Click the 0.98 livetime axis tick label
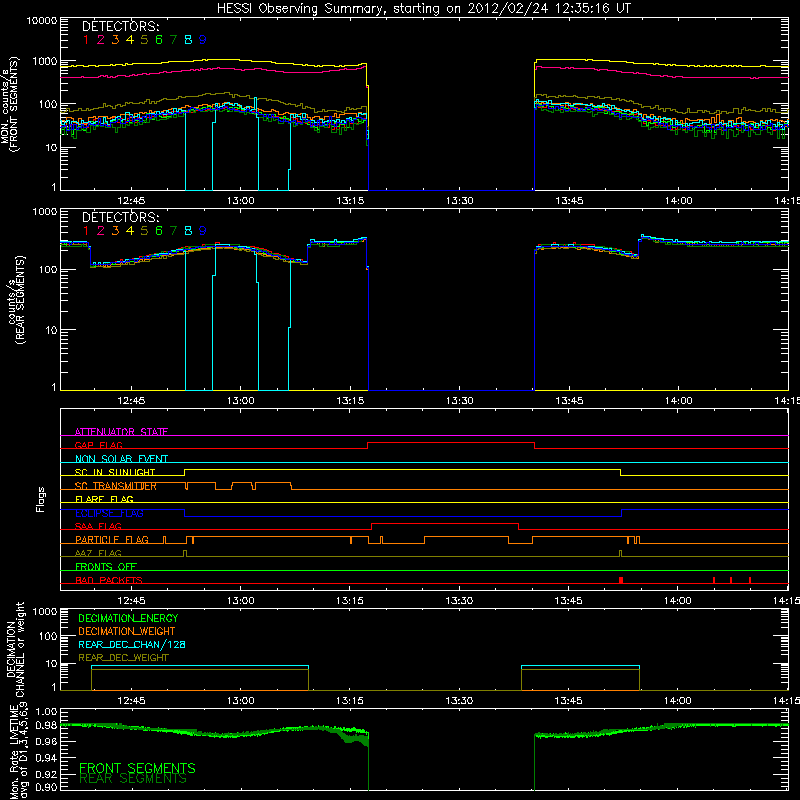800x800 pixels. [46, 725]
